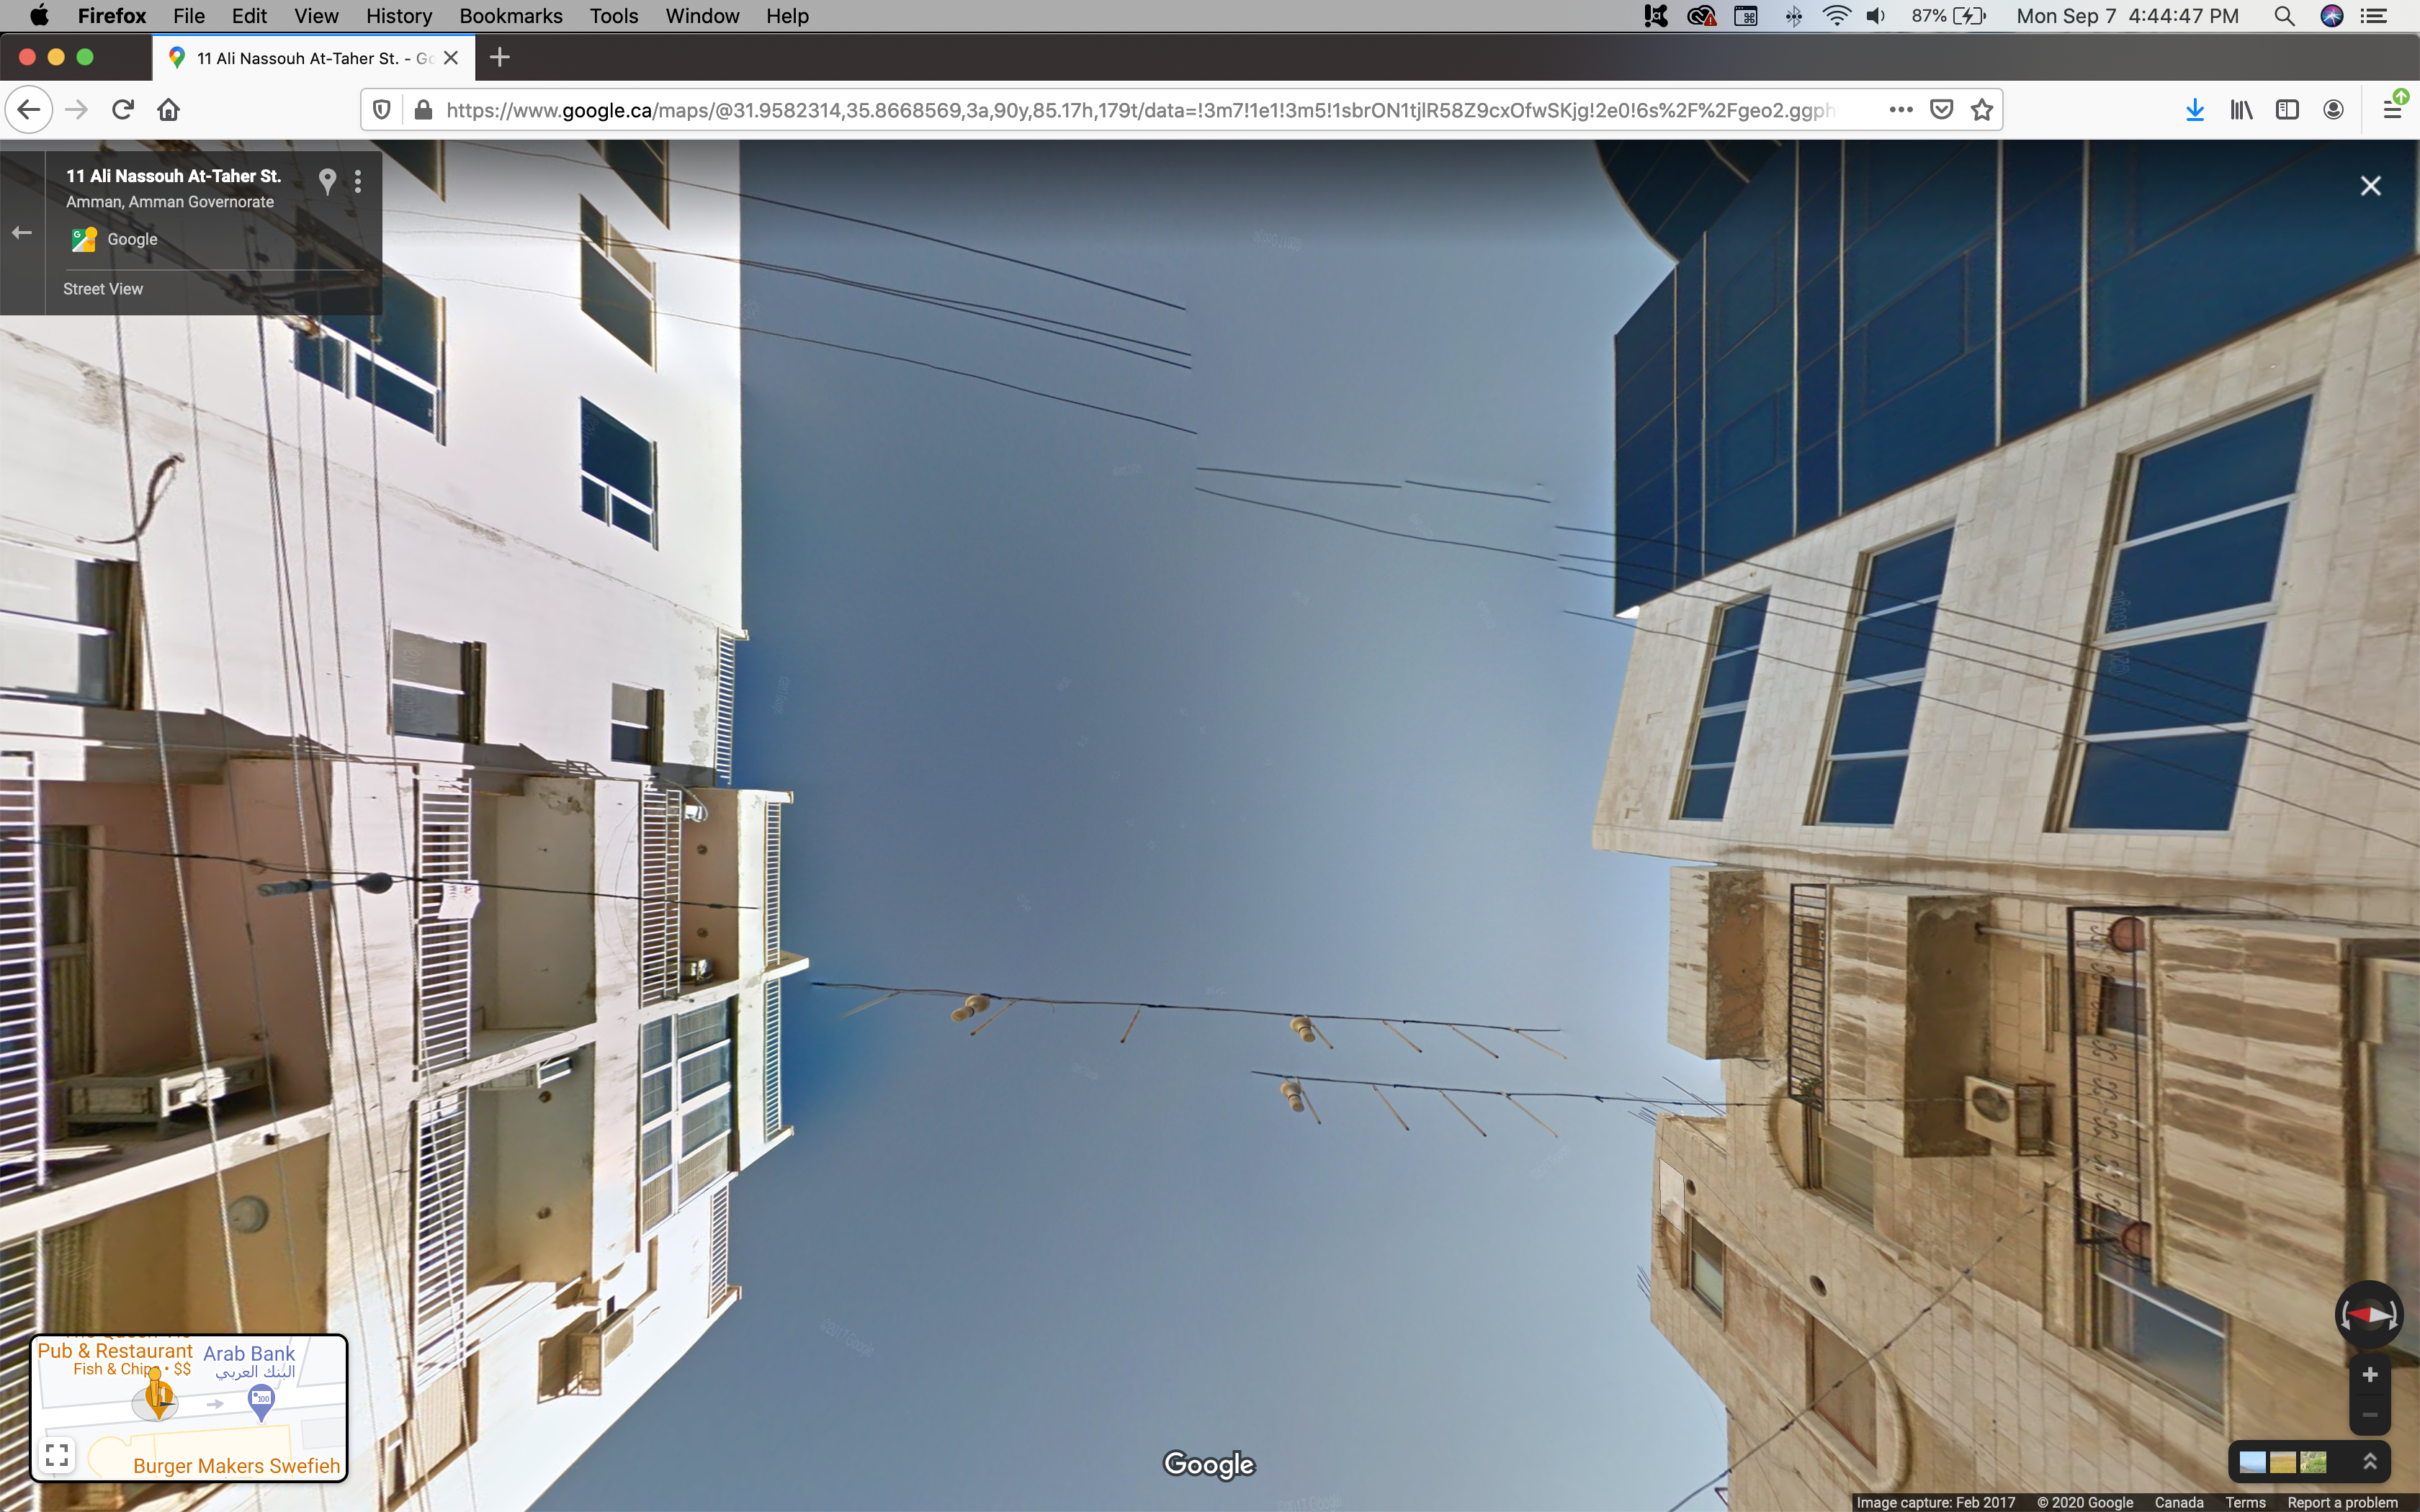This screenshot has height=1512, width=2420.
Task: Click the Street View compass control
Action: pos(2368,1314)
